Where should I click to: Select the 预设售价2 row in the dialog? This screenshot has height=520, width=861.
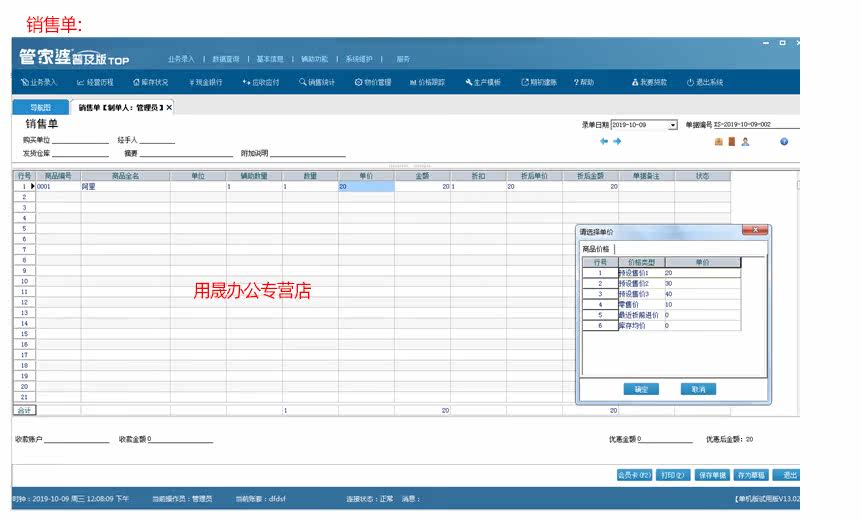tap(661, 283)
